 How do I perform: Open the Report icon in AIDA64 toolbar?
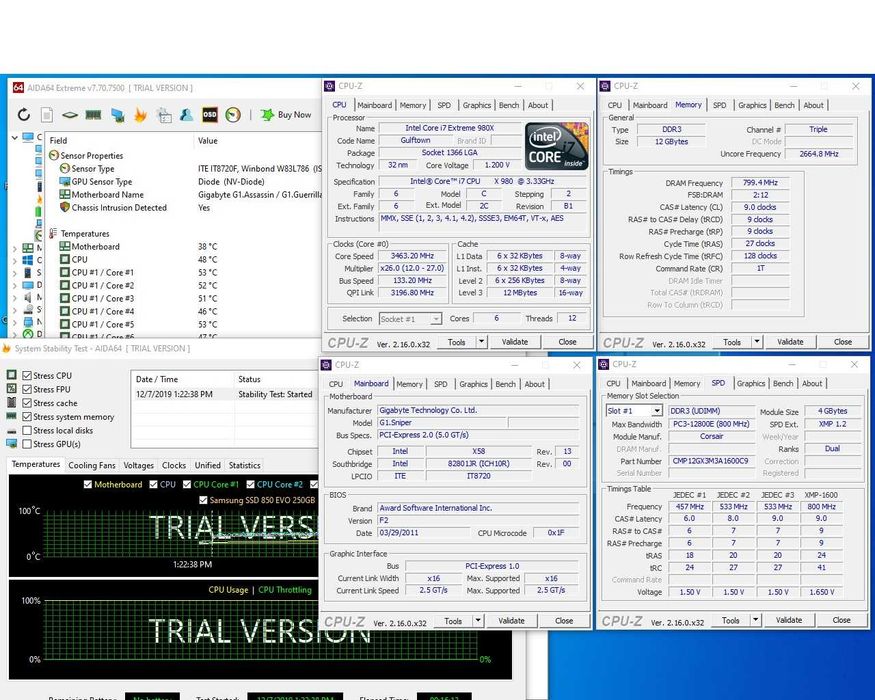47,115
